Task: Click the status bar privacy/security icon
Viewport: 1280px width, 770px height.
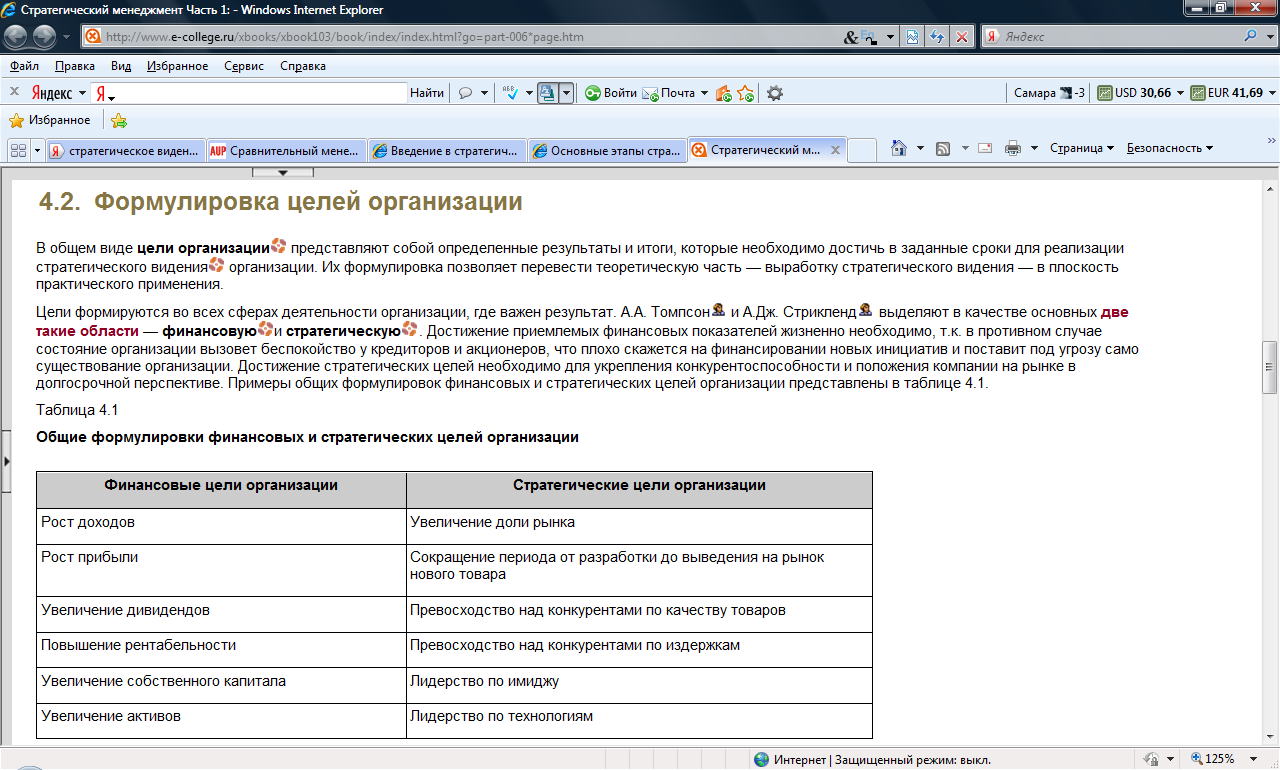Action: tap(1152, 759)
